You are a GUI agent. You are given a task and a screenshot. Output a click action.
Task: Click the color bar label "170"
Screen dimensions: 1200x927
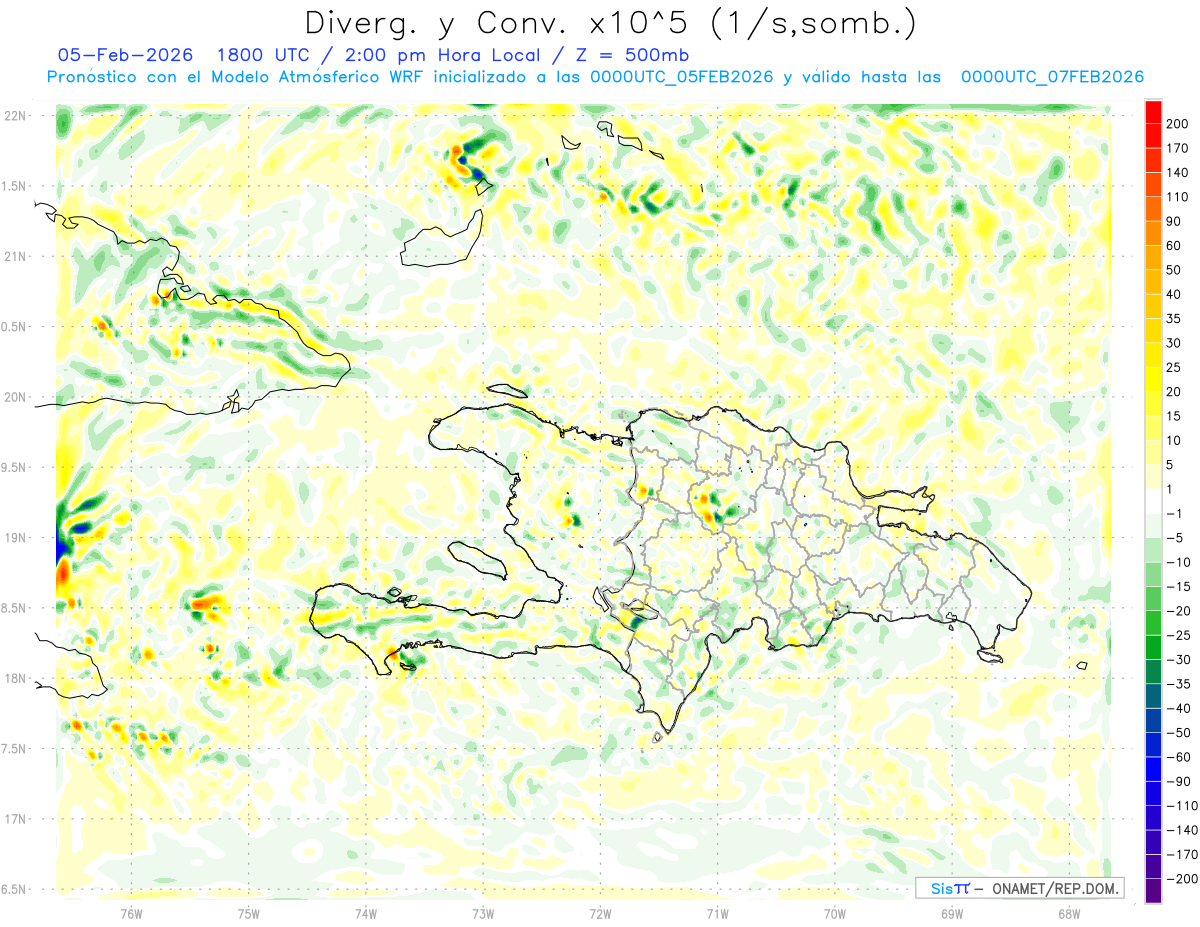(1175, 148)
